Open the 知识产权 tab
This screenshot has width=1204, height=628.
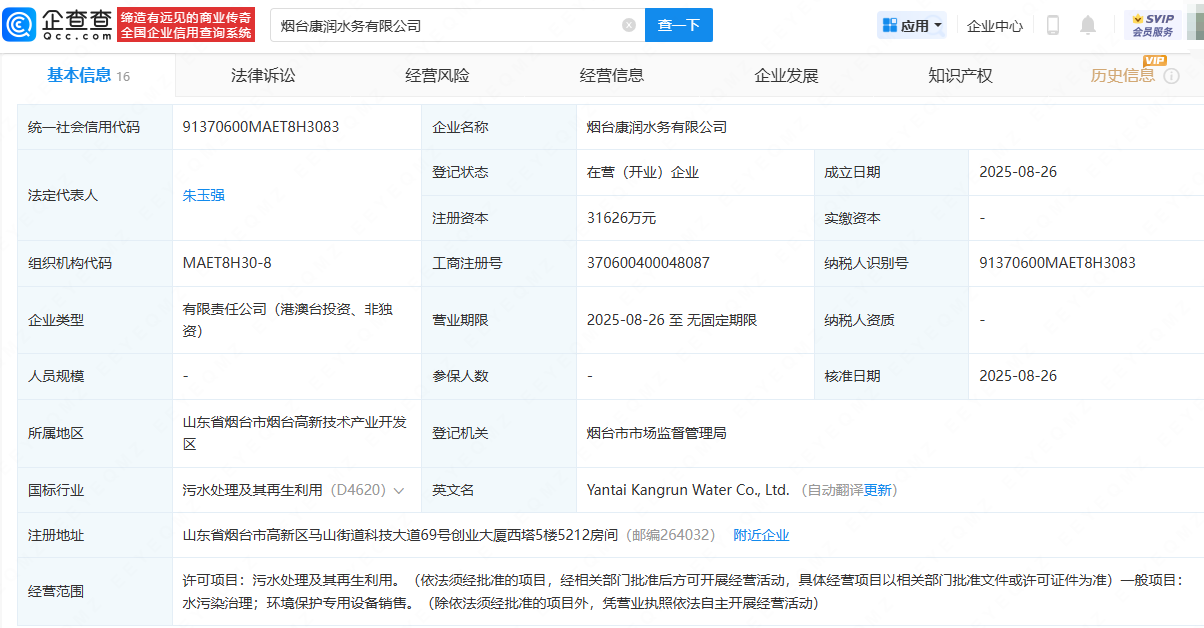[960, 76]
